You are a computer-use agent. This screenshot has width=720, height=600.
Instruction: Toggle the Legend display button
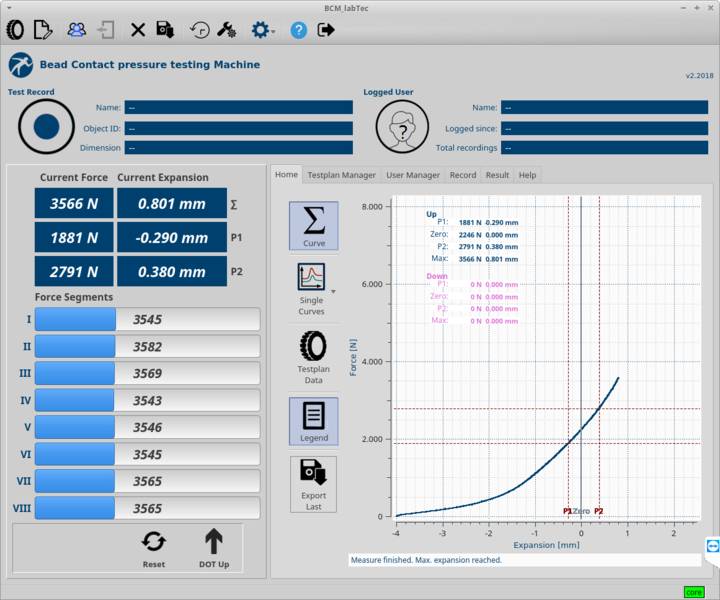coord(313,421)
